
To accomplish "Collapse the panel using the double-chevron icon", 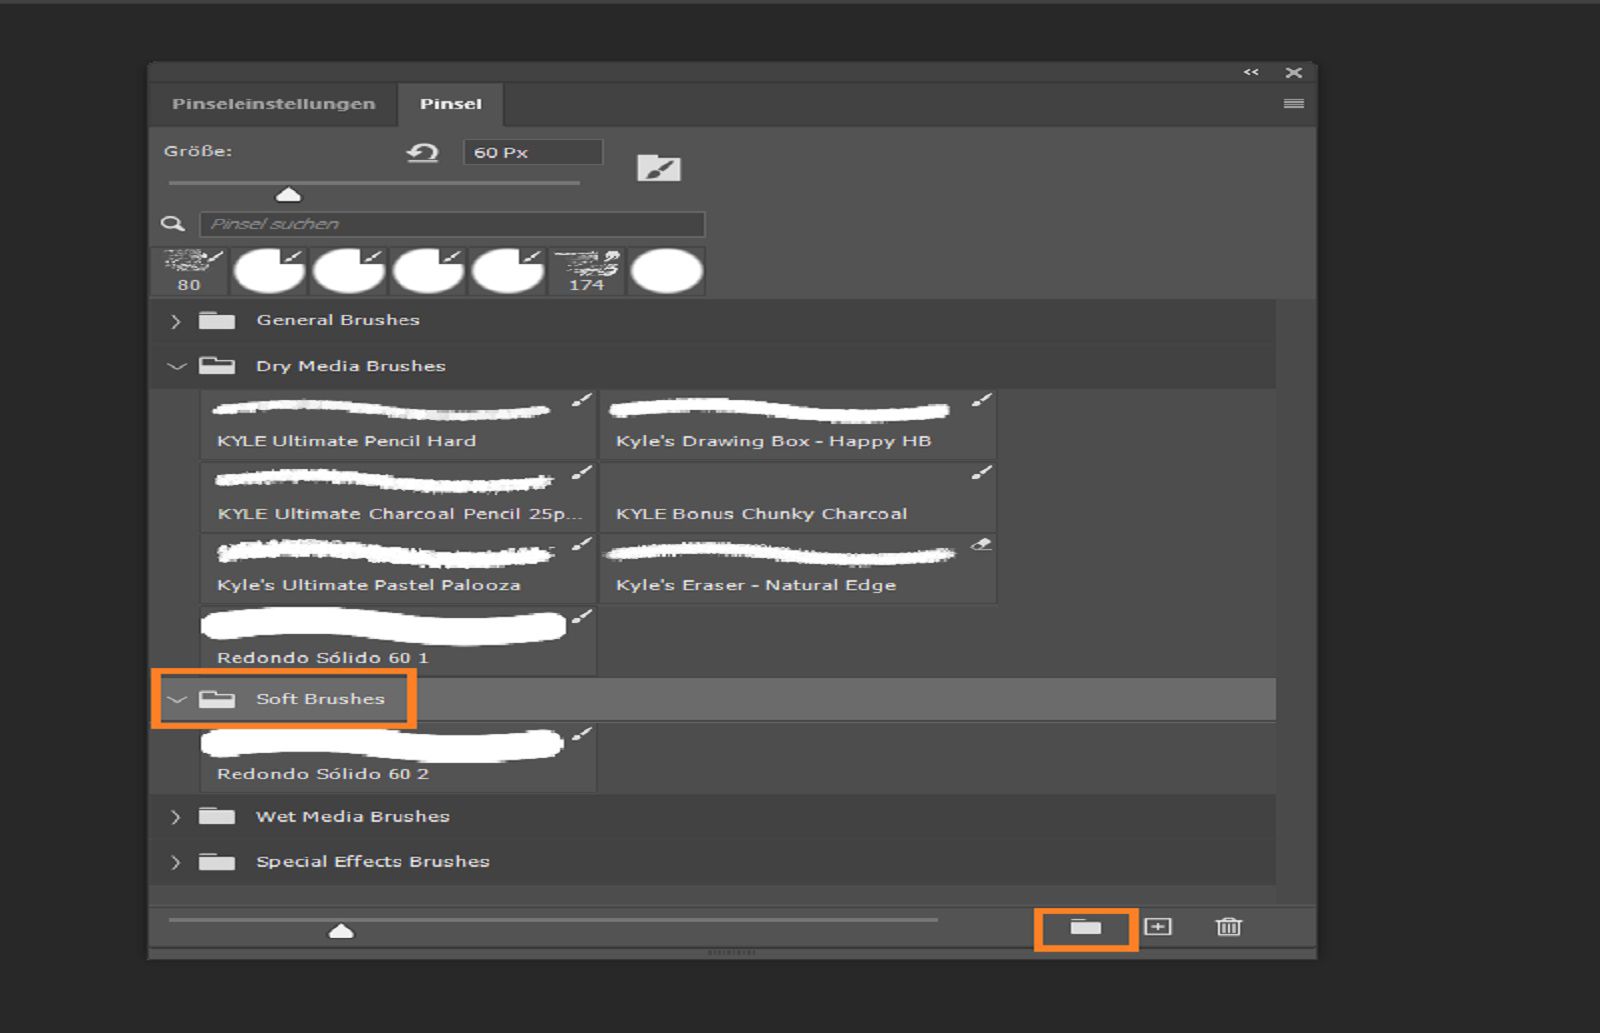I will pos(1251,72).
